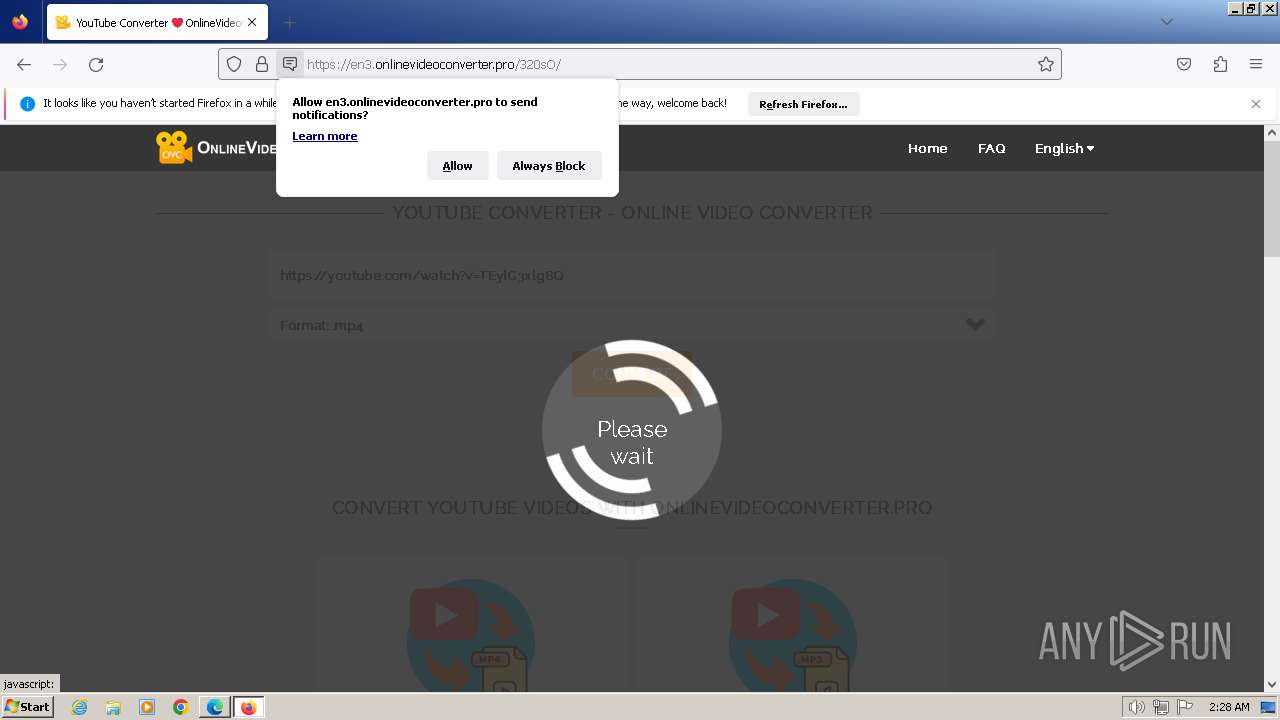This screenshot has width=1280, height=720.
Task: Reload the current page
Action: tap(96, 64)
